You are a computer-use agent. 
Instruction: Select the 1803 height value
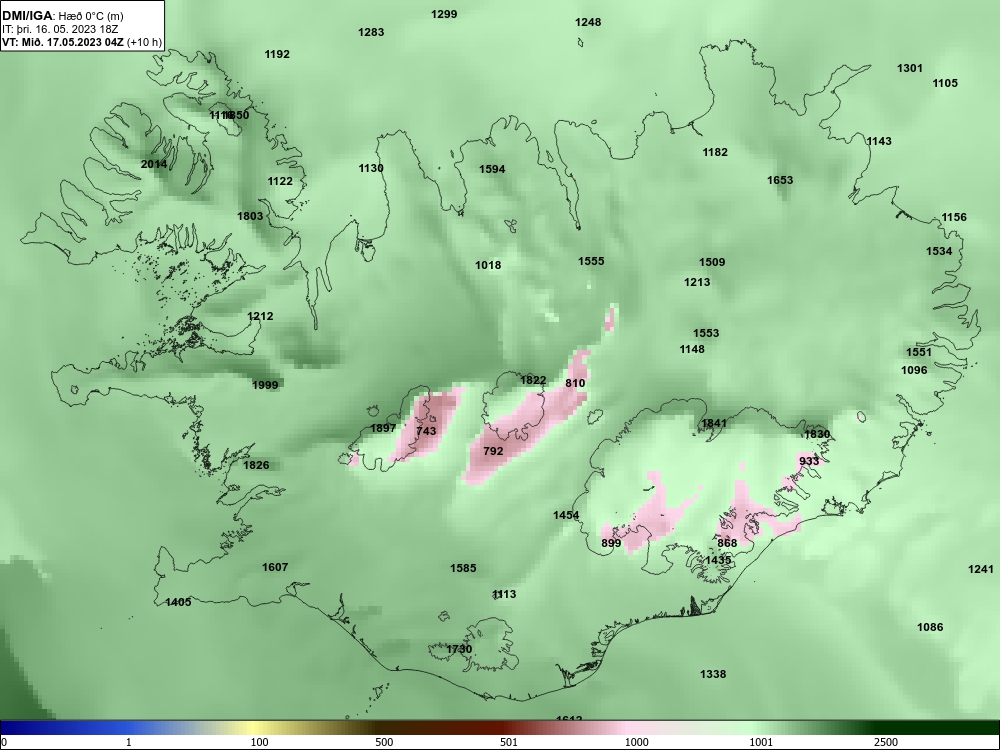pyautogui.click(x=250, y=216)
